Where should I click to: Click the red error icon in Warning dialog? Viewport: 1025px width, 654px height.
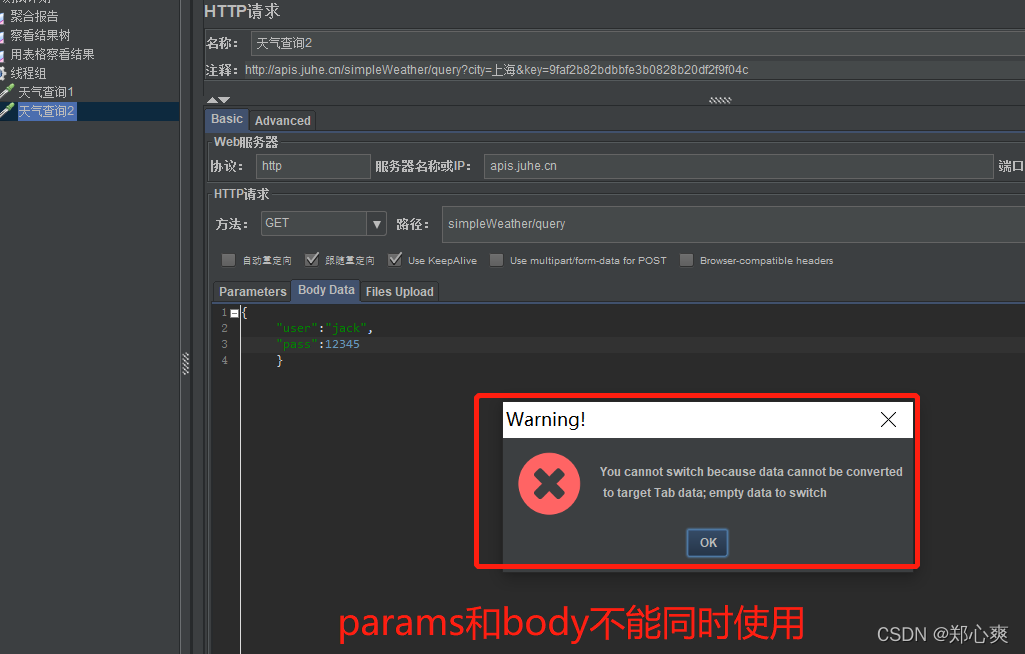[549, 483]
